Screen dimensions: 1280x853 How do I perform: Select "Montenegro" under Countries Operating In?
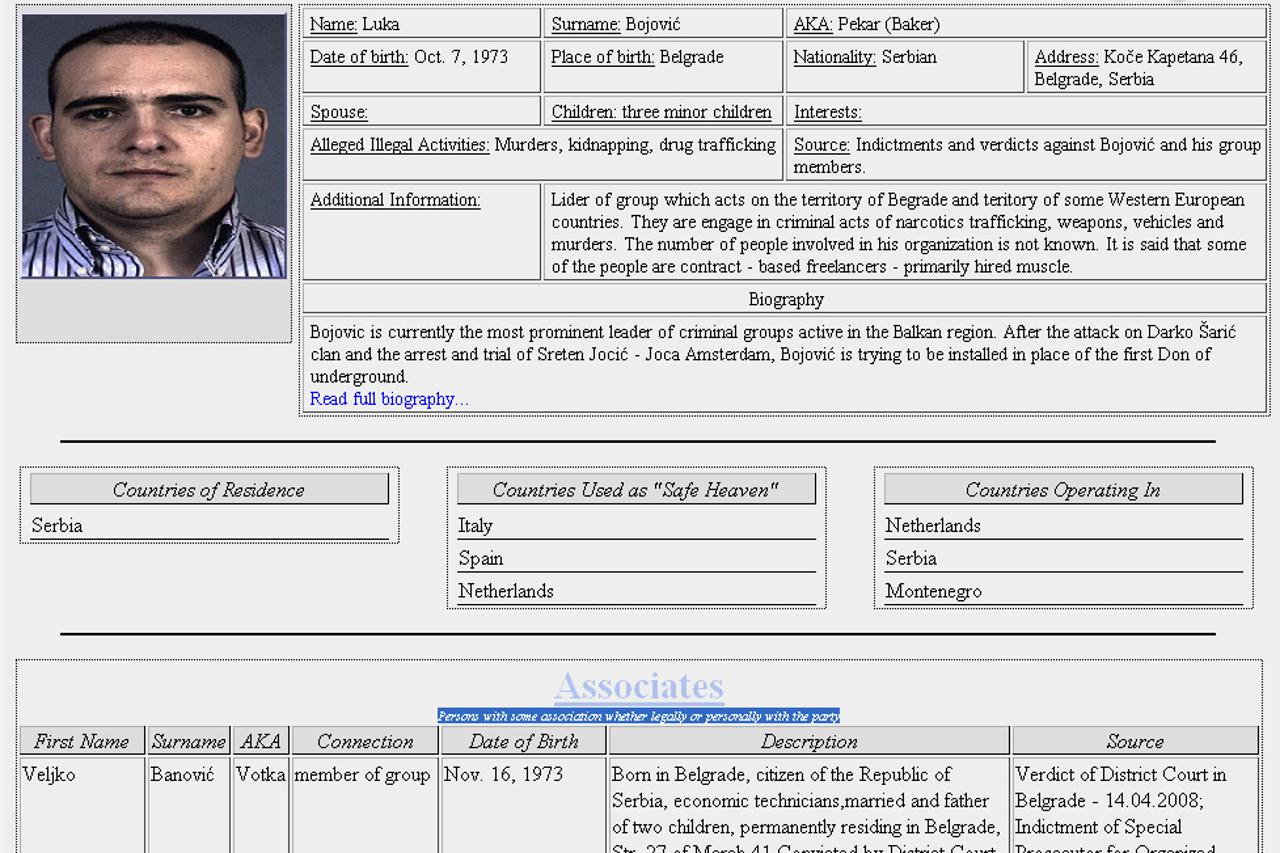(x=1063, y=591)
